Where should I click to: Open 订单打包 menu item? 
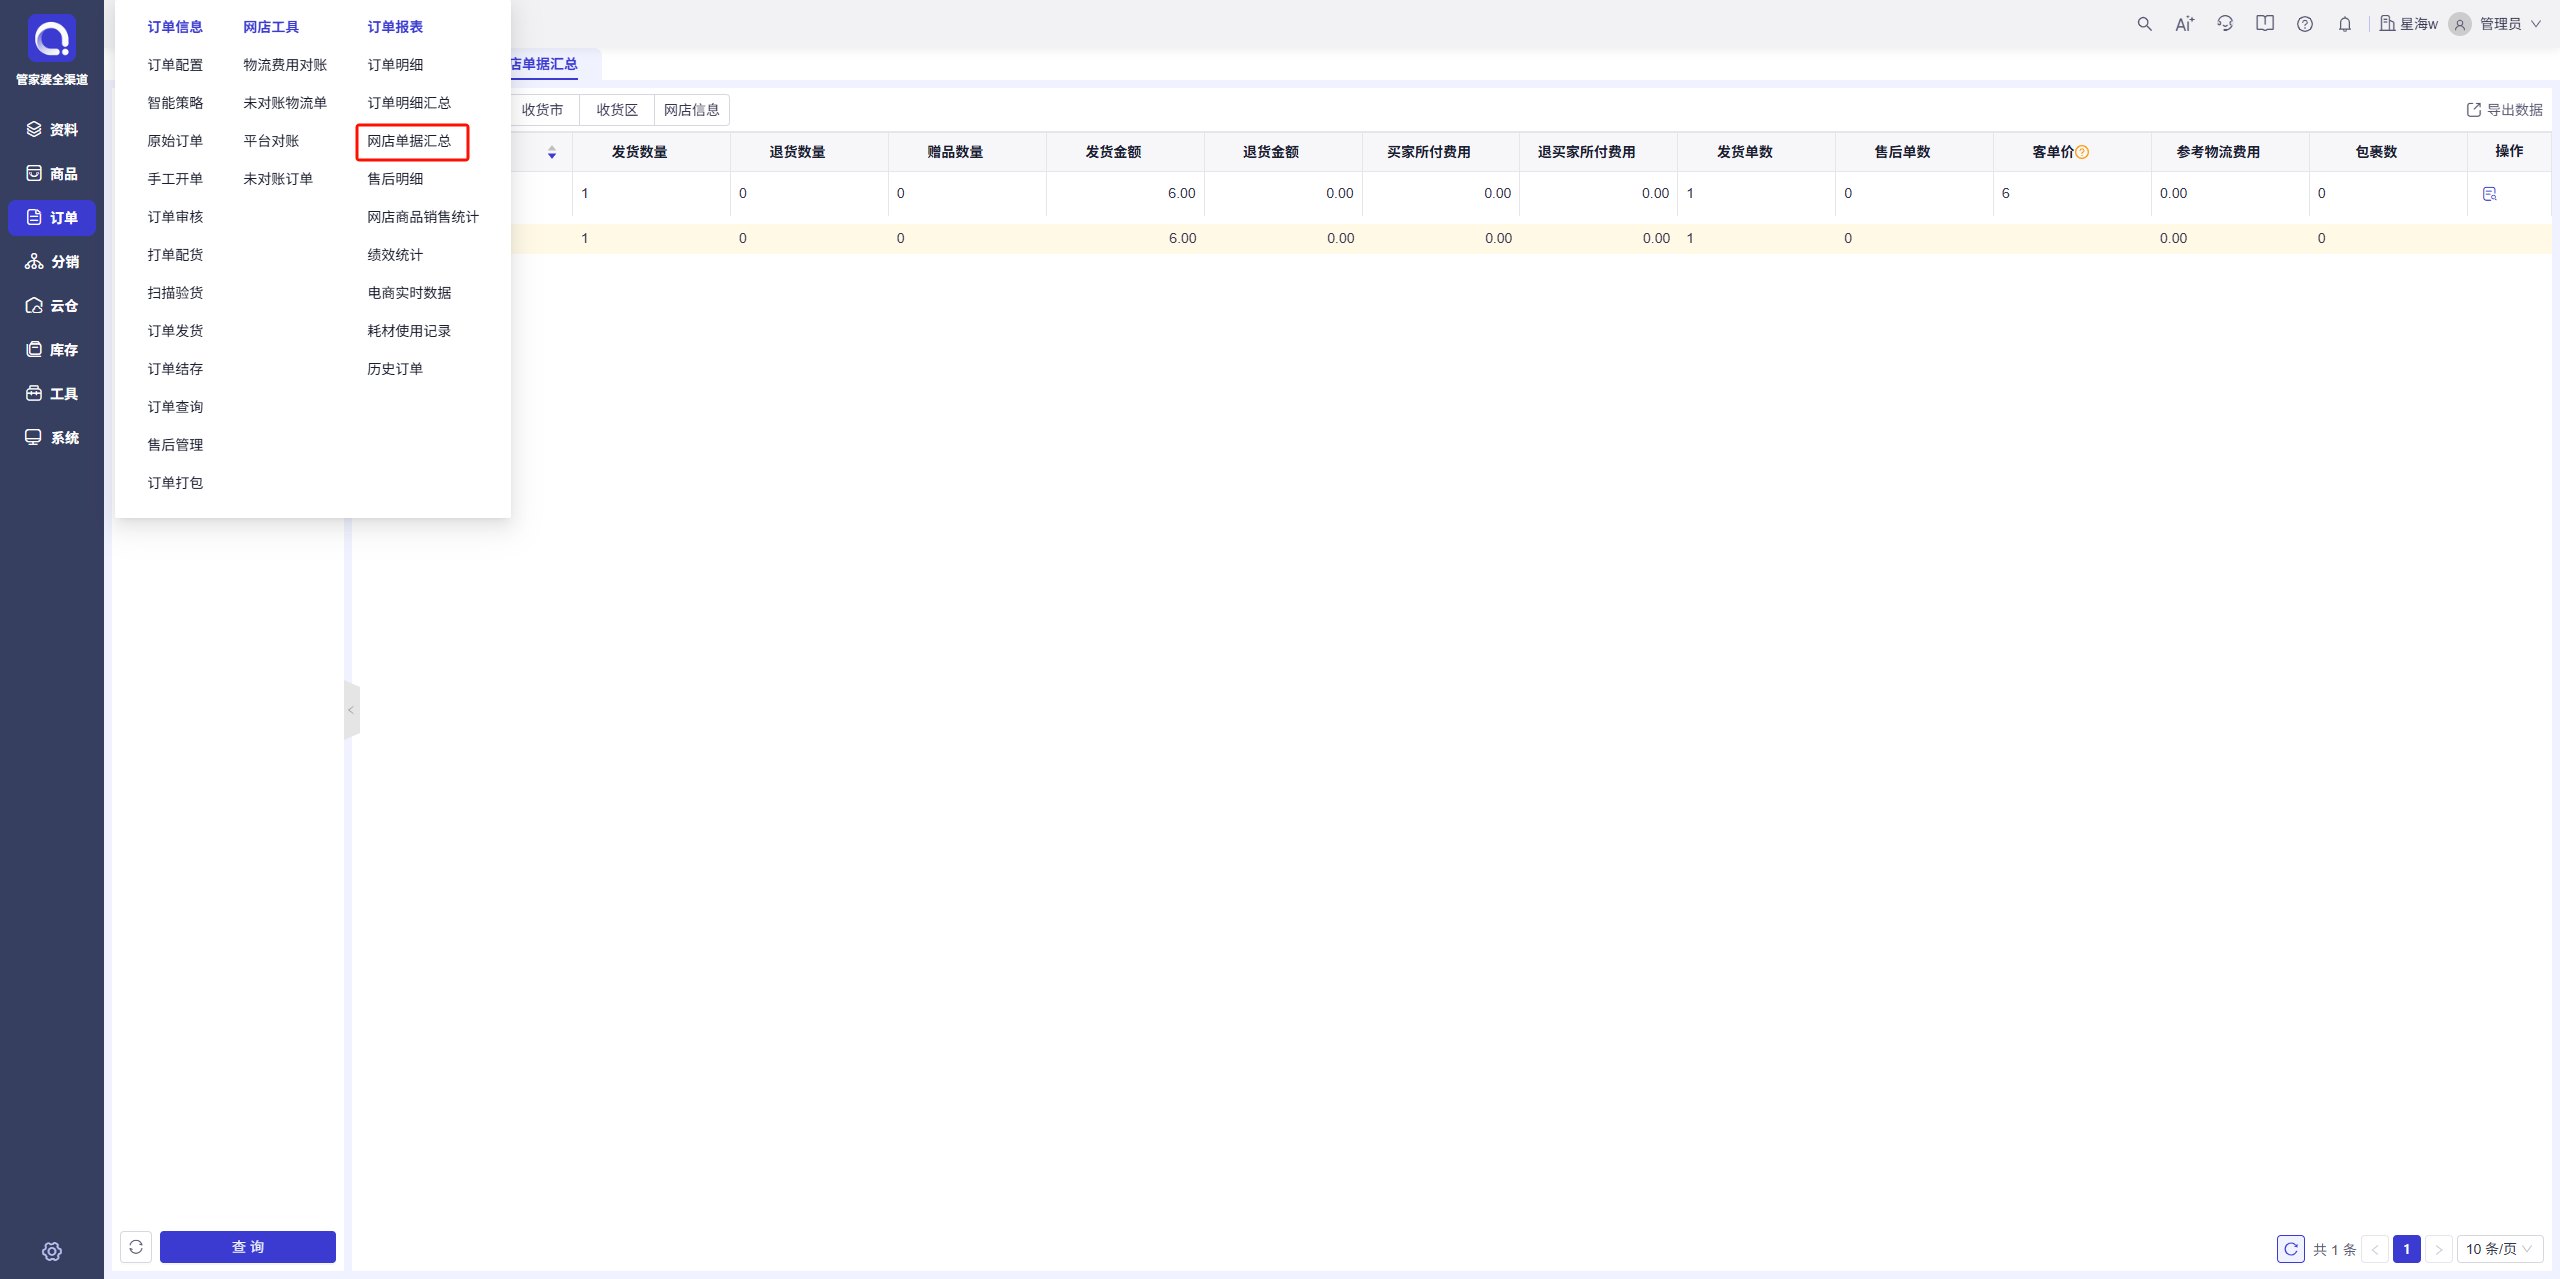(175, 483)
